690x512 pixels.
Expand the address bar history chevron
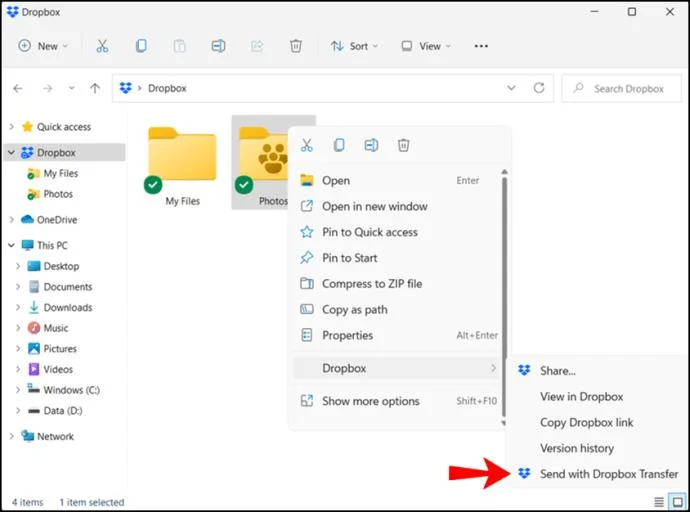coord(511,88)
